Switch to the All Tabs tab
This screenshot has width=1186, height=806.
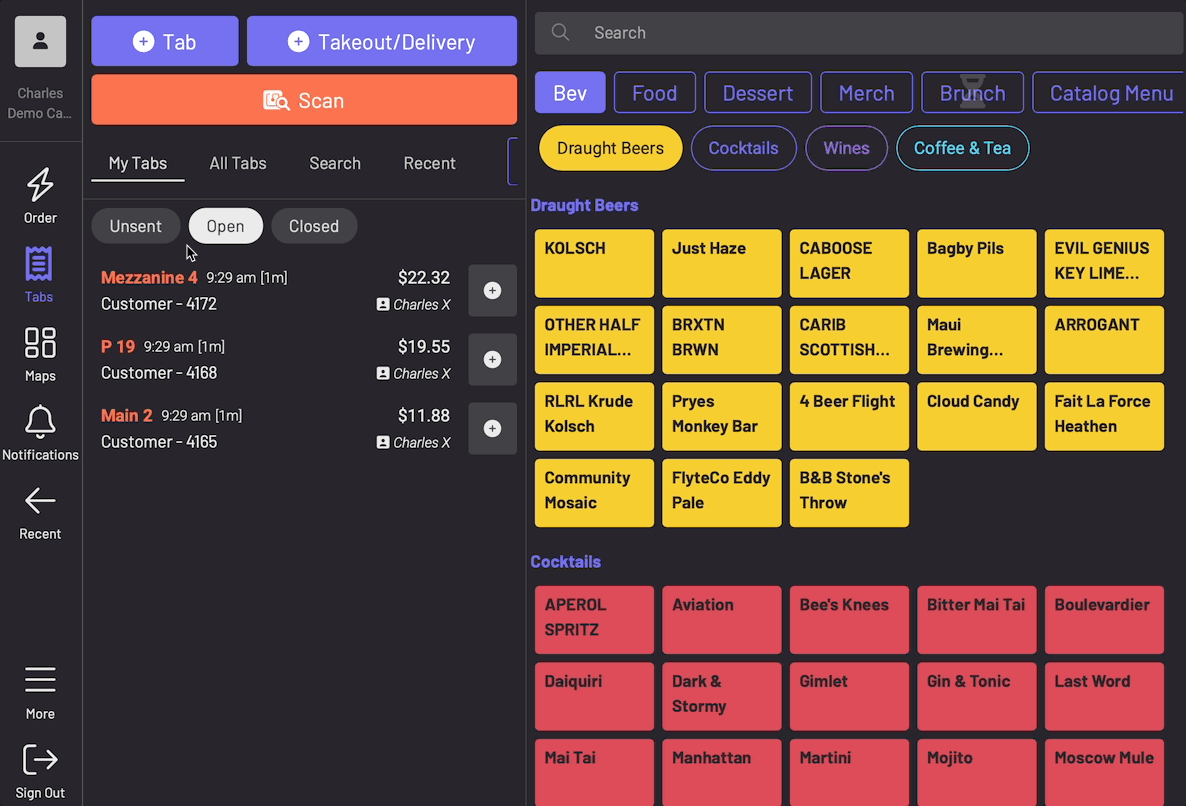[x=238, y=163]
